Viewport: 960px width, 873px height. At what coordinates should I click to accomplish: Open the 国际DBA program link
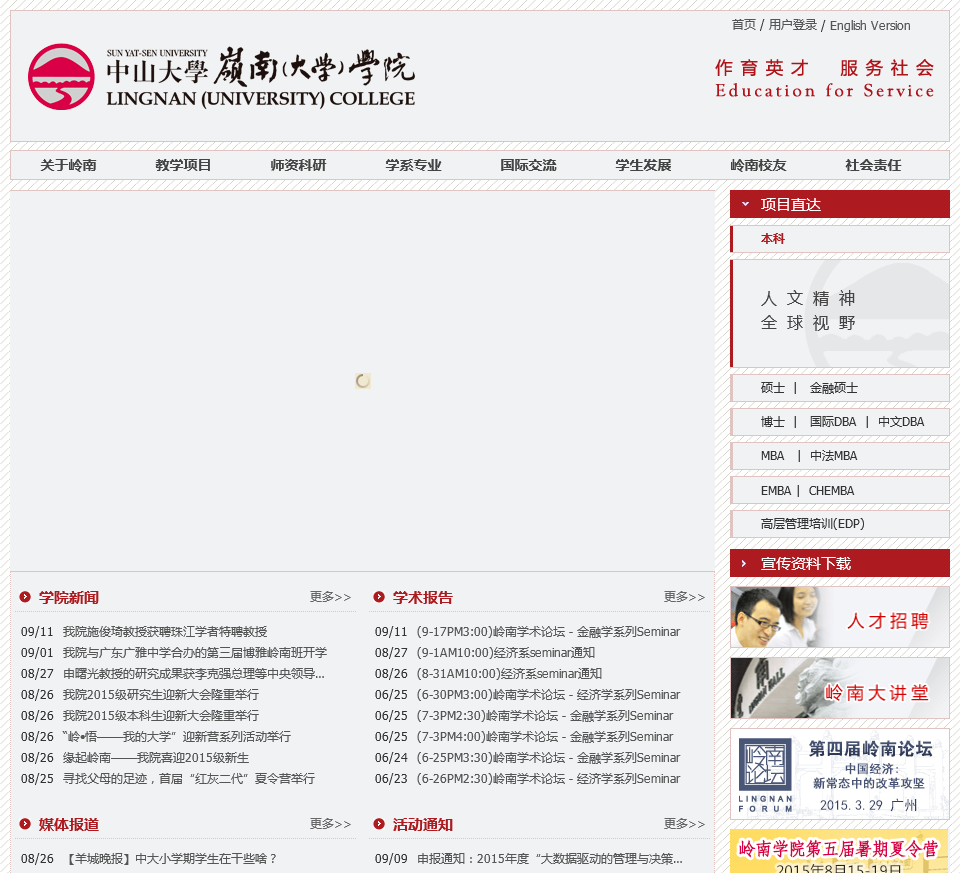(833, 422)
